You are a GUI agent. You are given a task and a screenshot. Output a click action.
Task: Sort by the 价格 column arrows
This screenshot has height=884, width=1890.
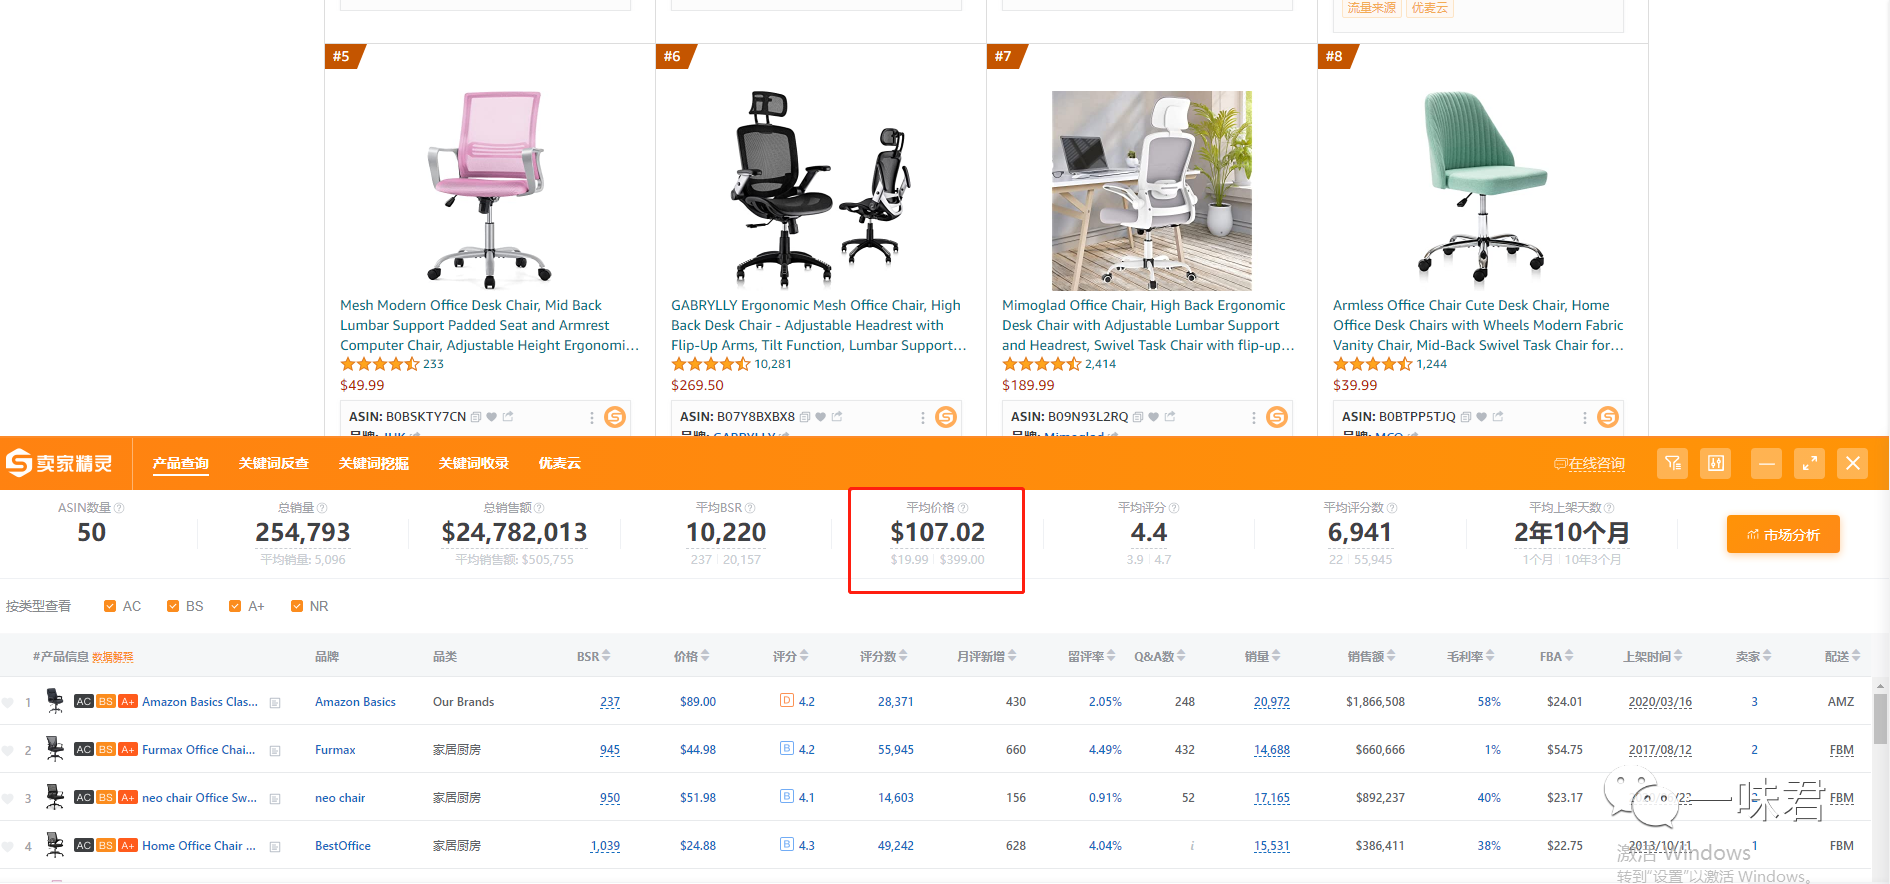705,656
